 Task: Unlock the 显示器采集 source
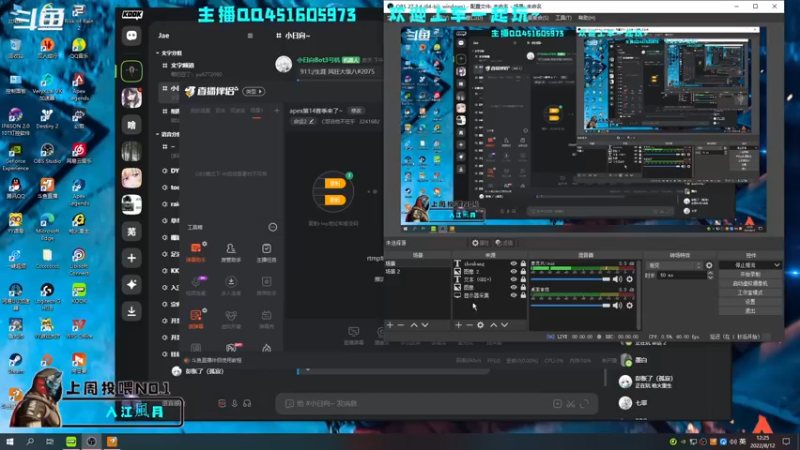(x=523, y=295)
